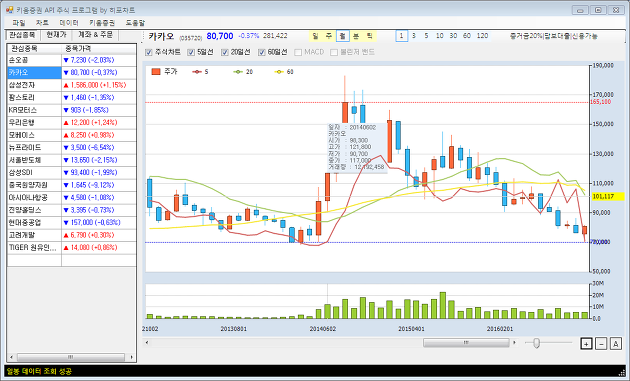Toggle the 주식차트 checkbox
630x381 pixels.
pos(149,52)
